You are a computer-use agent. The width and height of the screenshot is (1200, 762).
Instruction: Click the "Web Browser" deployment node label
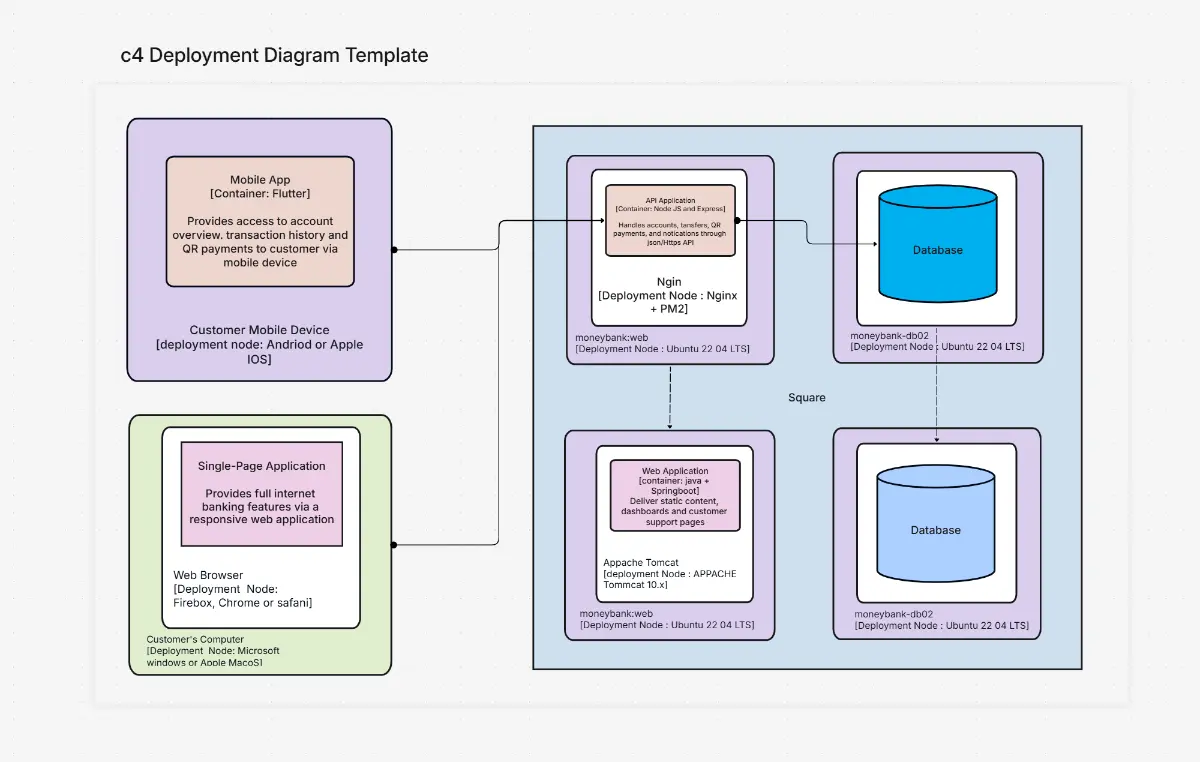243,589
